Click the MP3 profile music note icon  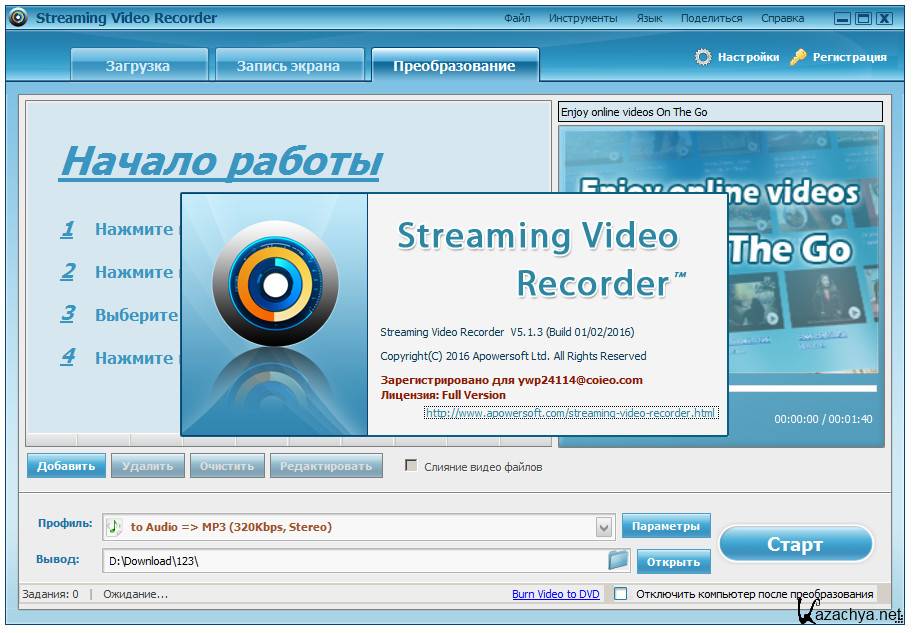coord(115,527)
